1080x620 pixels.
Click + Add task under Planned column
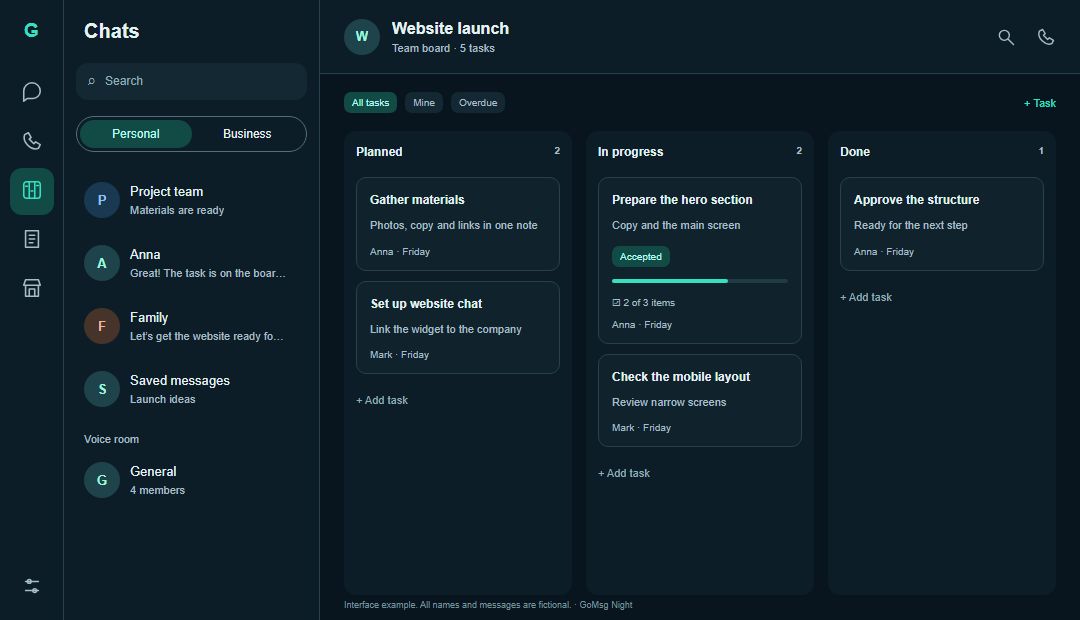tap(382, 400)
